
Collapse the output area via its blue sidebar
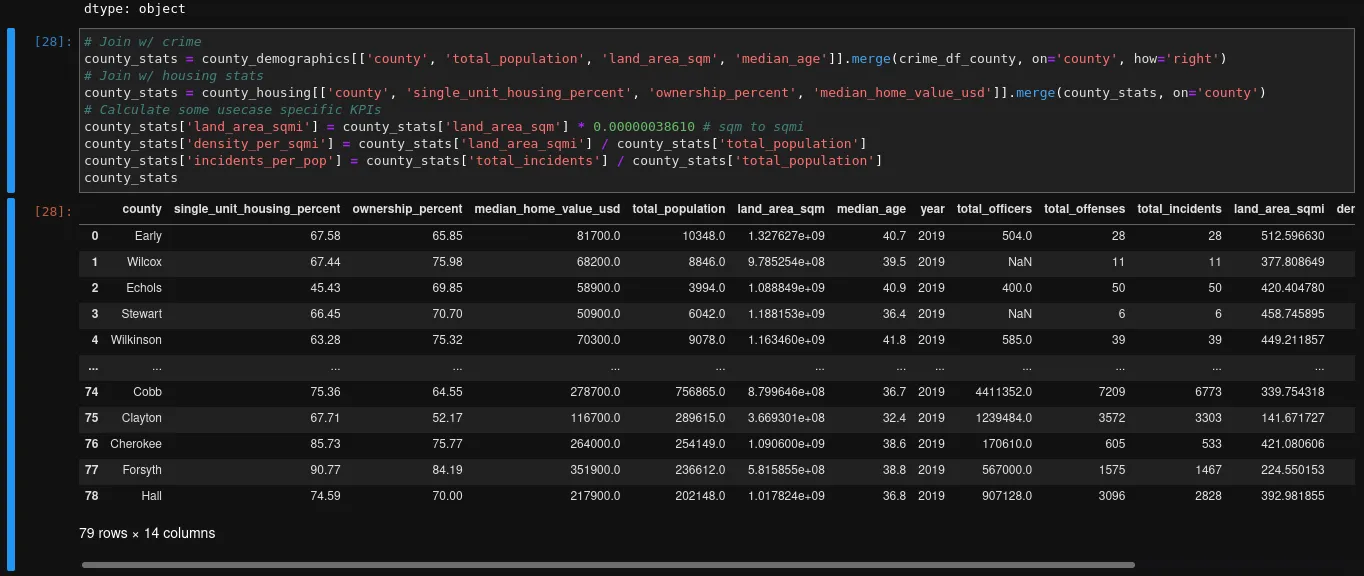point(10,380)
